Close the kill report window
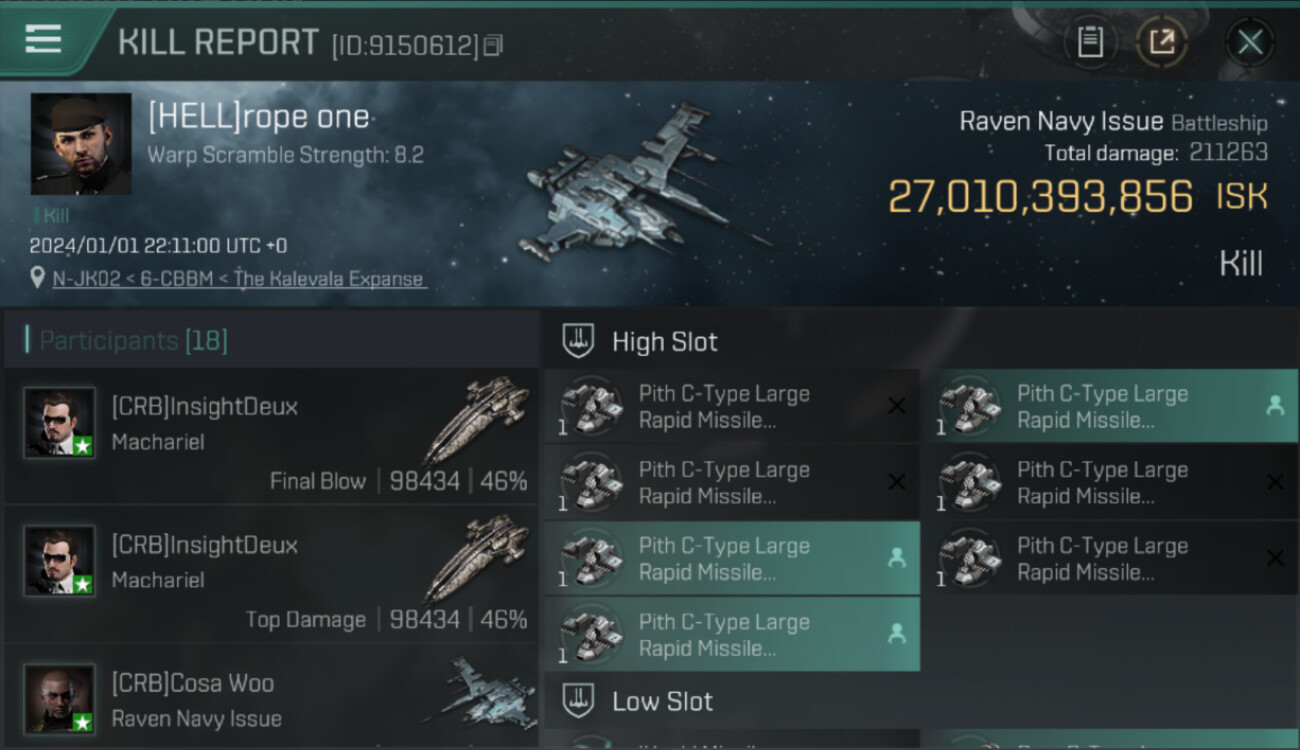Screen dimensions: 1300x750 [1249, 42]
